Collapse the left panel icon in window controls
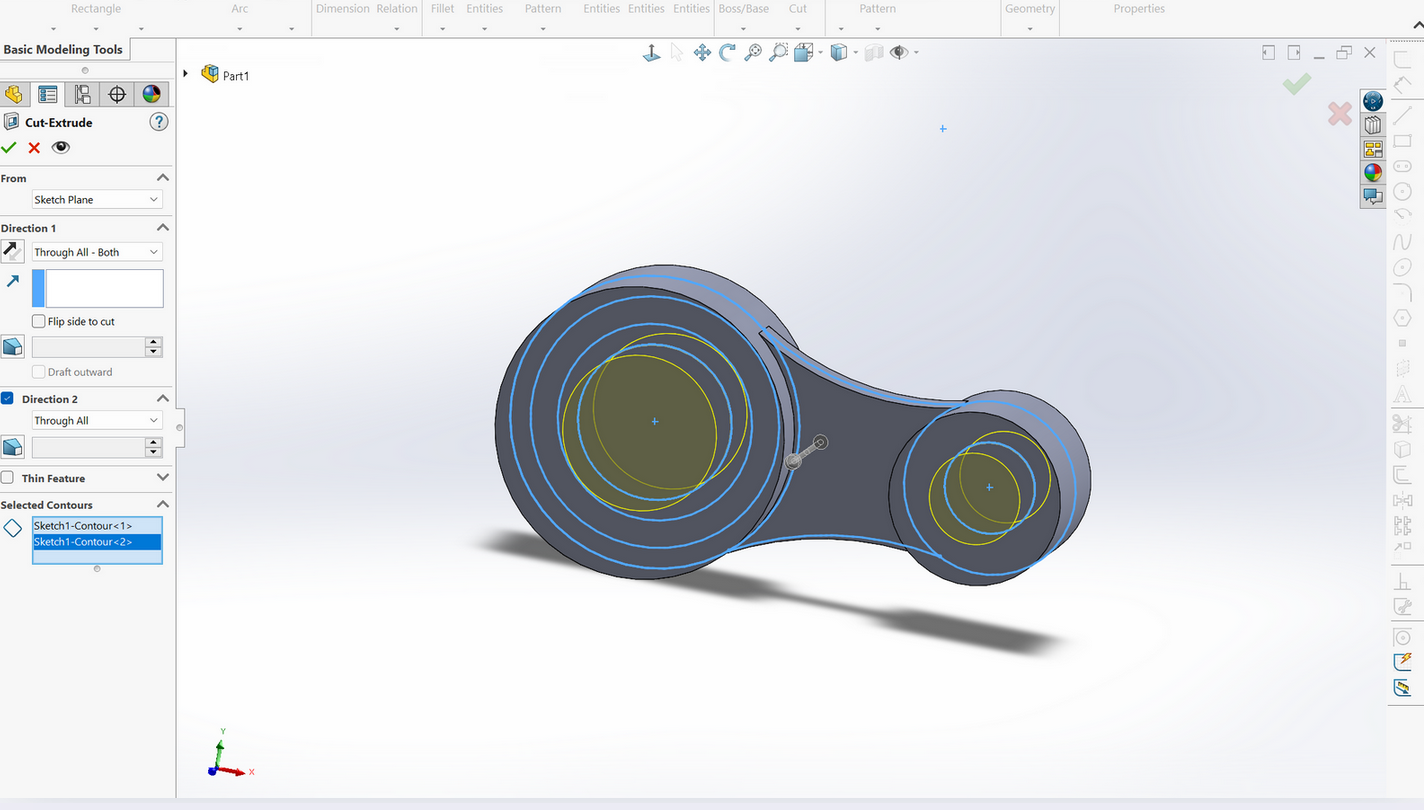This screenshot has width=1424, height=810. pos(1268,53)
